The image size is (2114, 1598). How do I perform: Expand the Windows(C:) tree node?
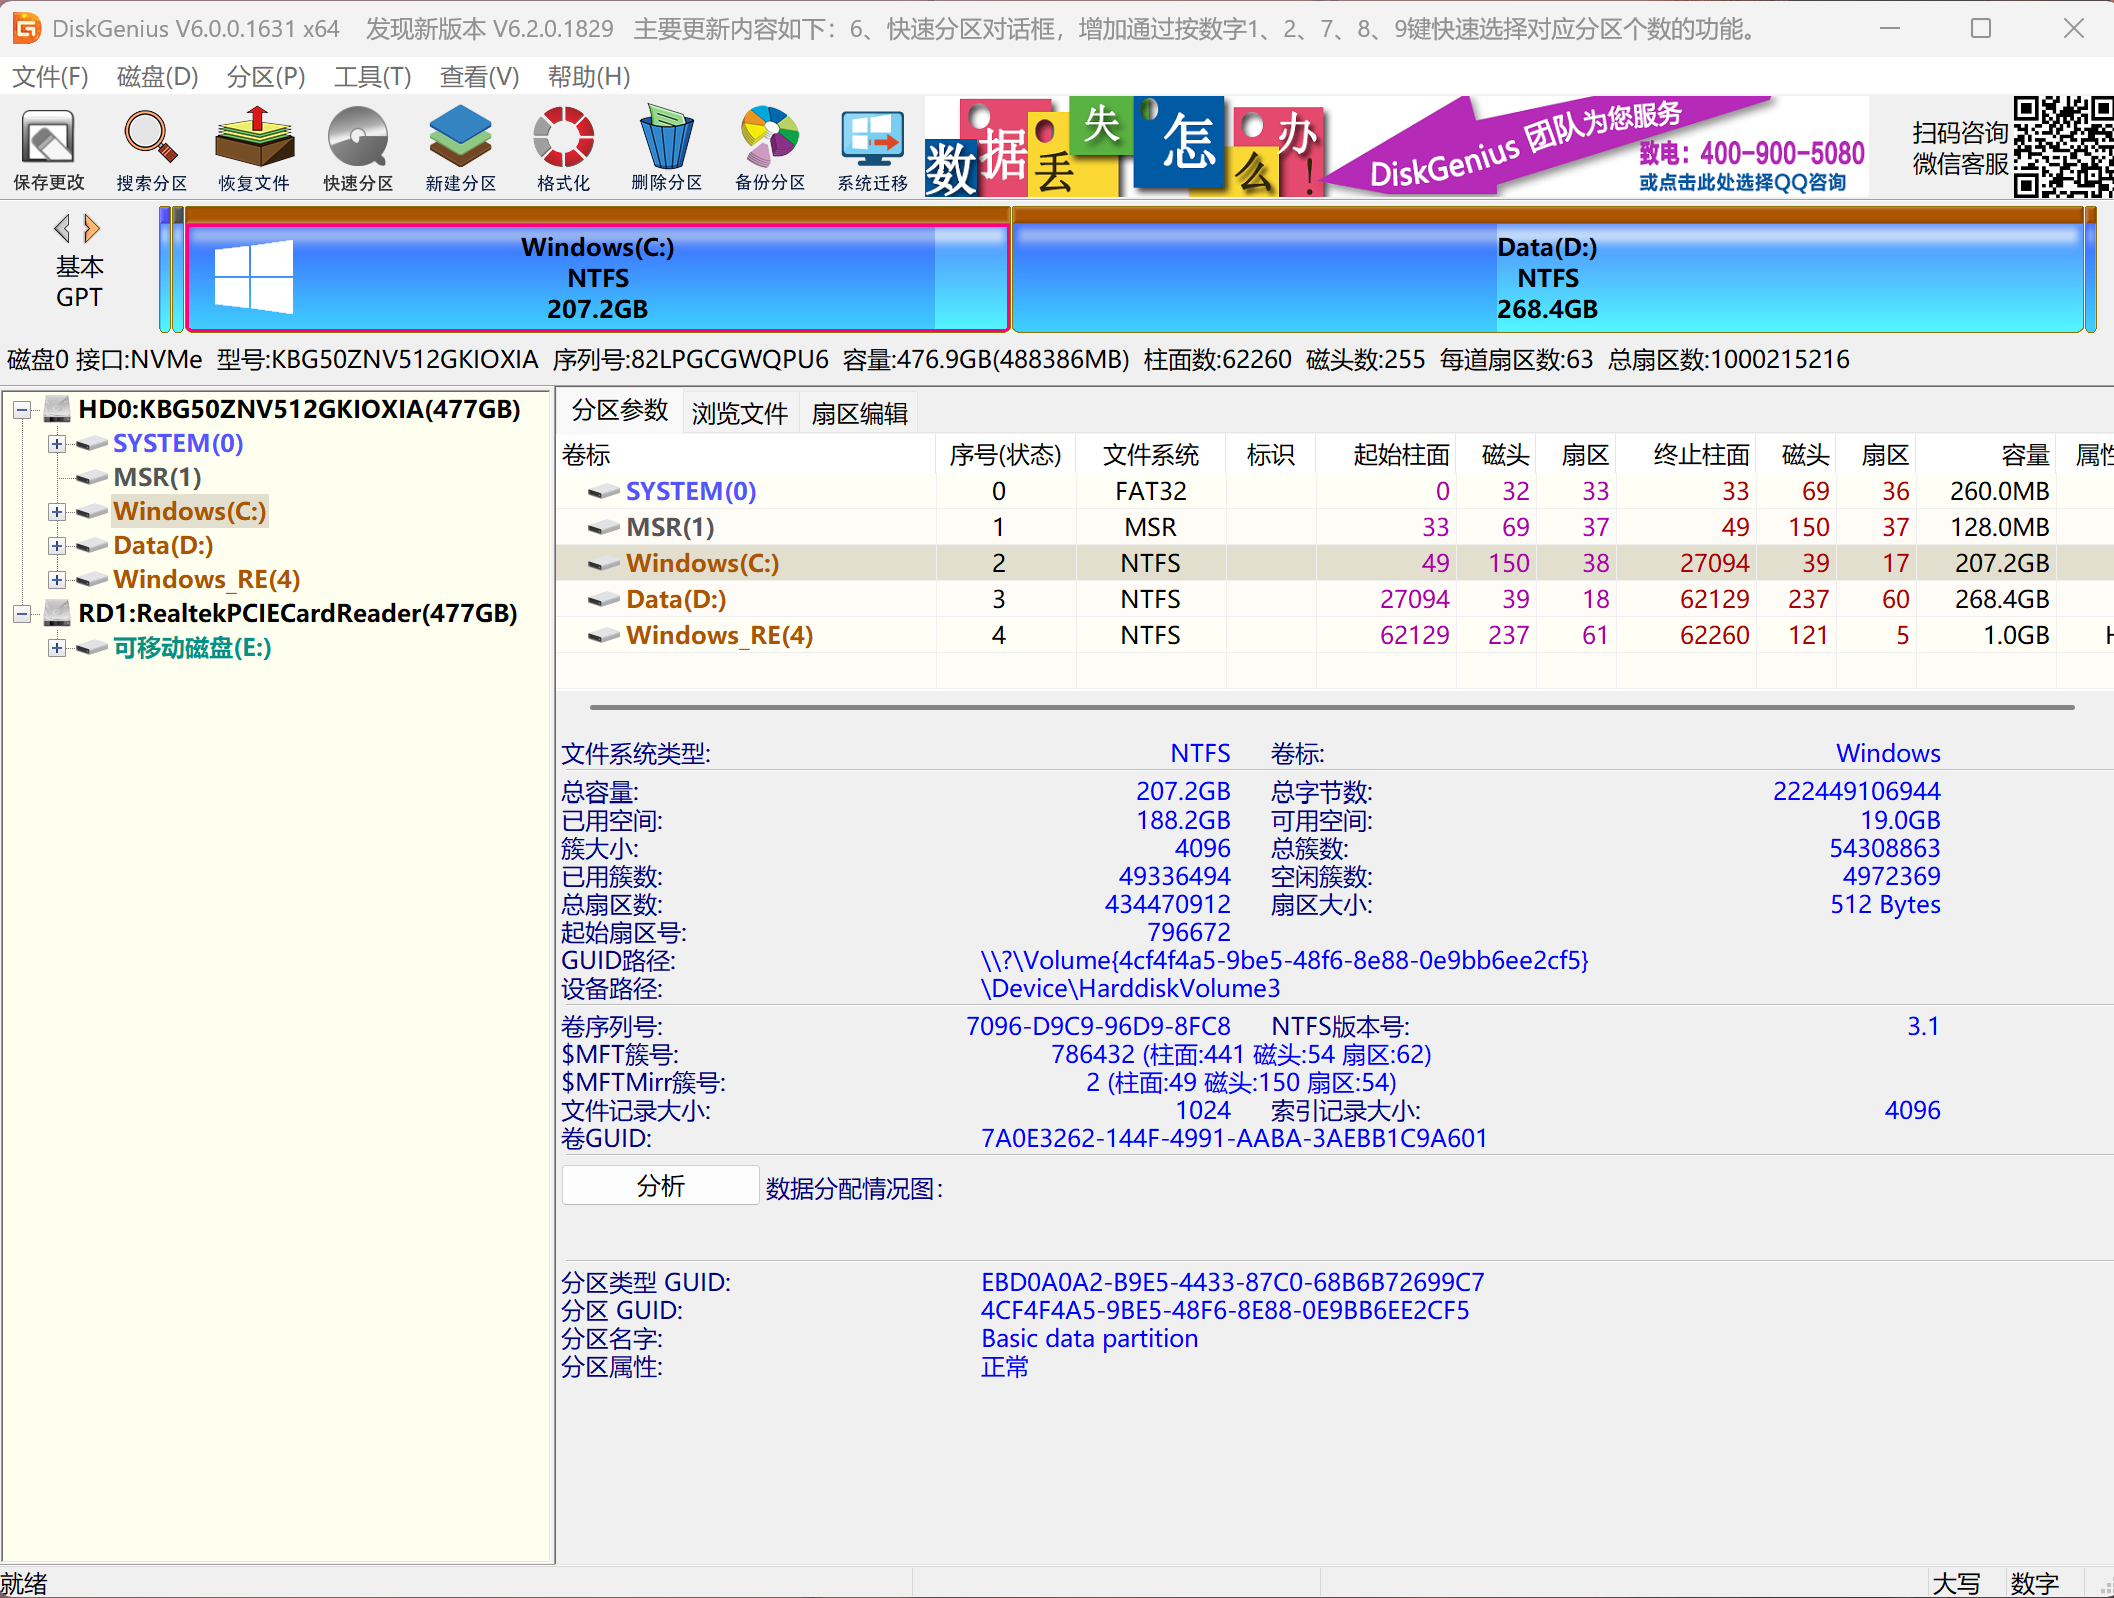(x=57, y=512)
